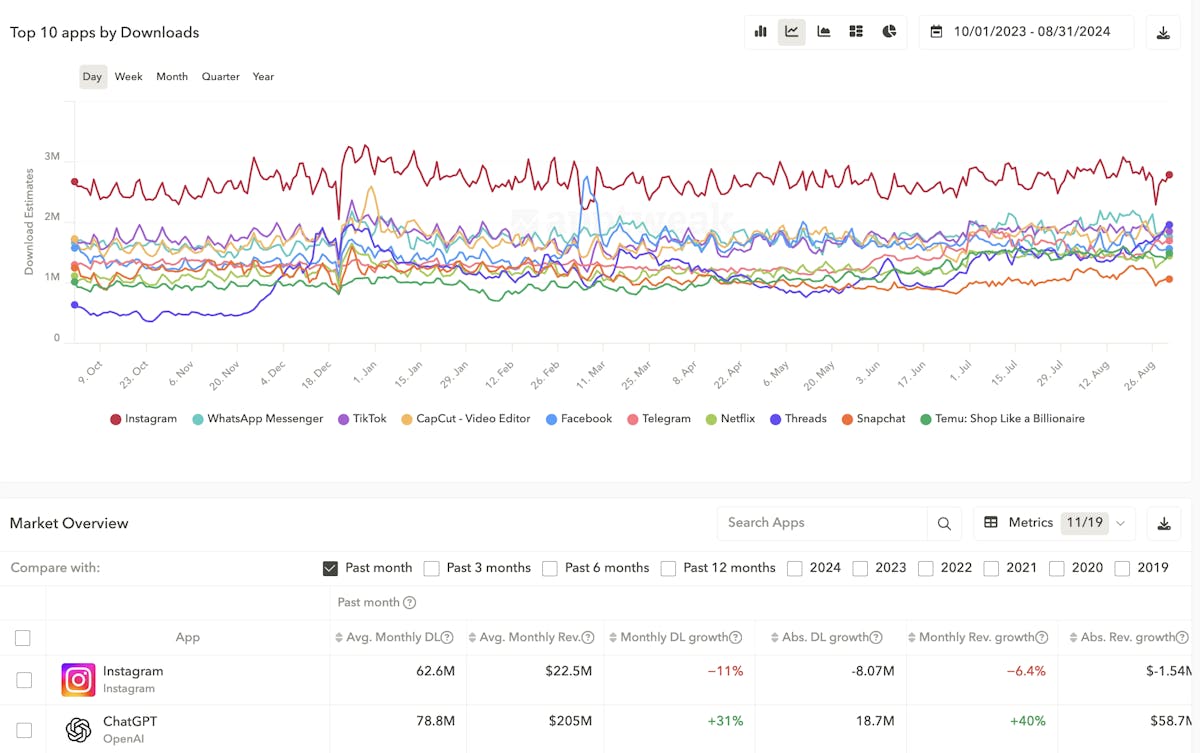Uncheck the Past month compare checkbox
Viewport: 1200px width, 753px height.
[x=330, y=568]
